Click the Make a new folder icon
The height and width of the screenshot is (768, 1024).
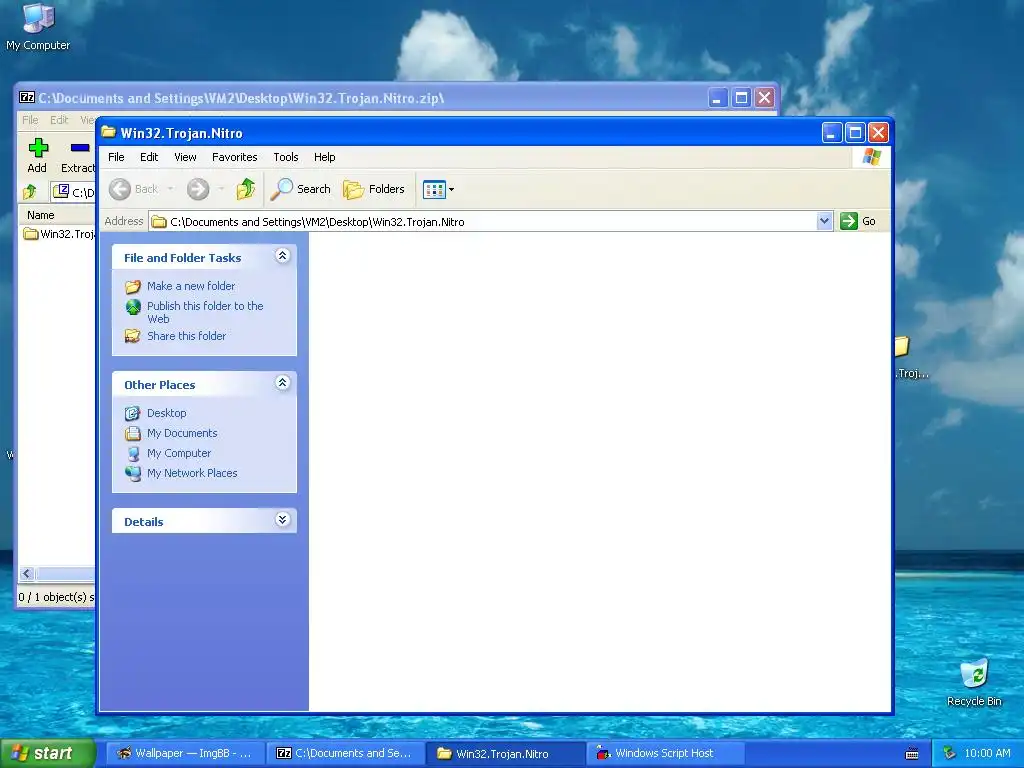(x=133, y=287)
